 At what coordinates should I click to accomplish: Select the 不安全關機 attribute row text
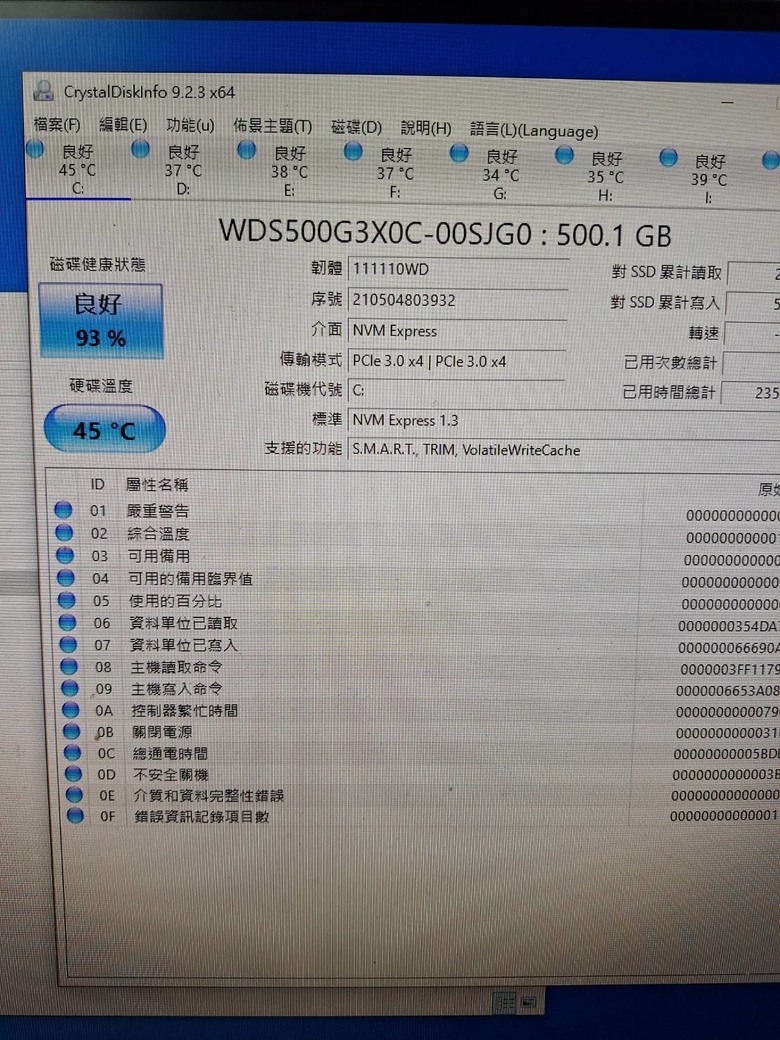click(x=171, y=775)
